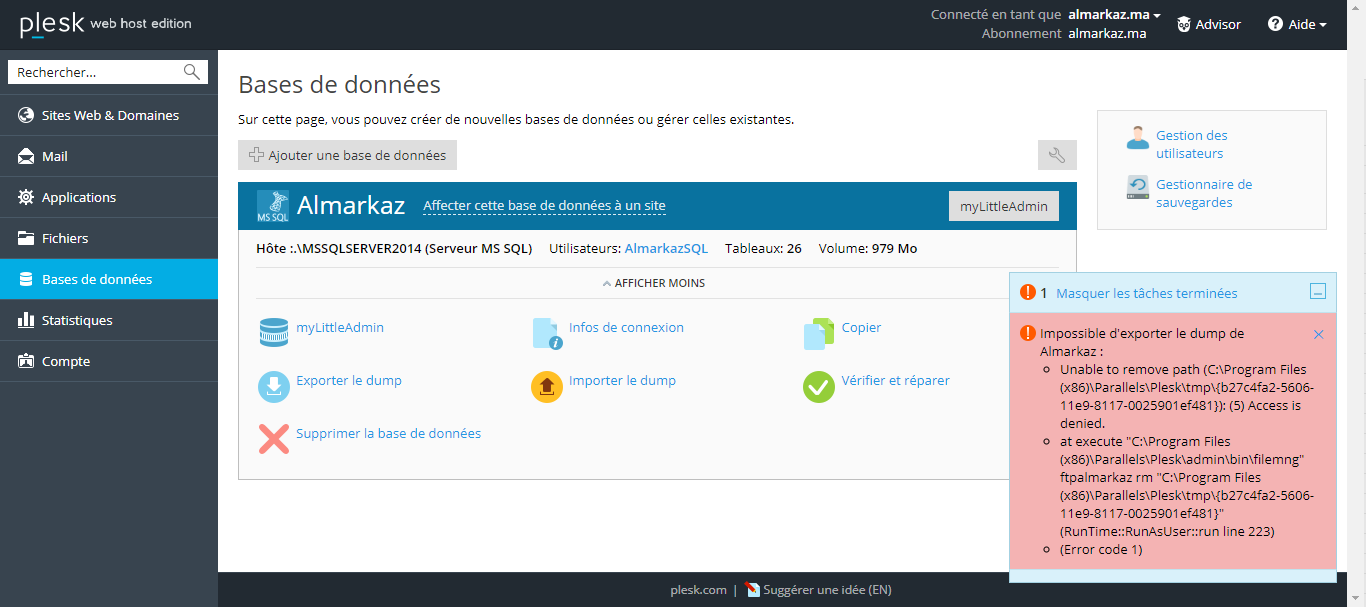Screen dimensions: 1366x607
Task: Click the Vérifier et réparer checkmark icon
Action: (x=819, y=387)
